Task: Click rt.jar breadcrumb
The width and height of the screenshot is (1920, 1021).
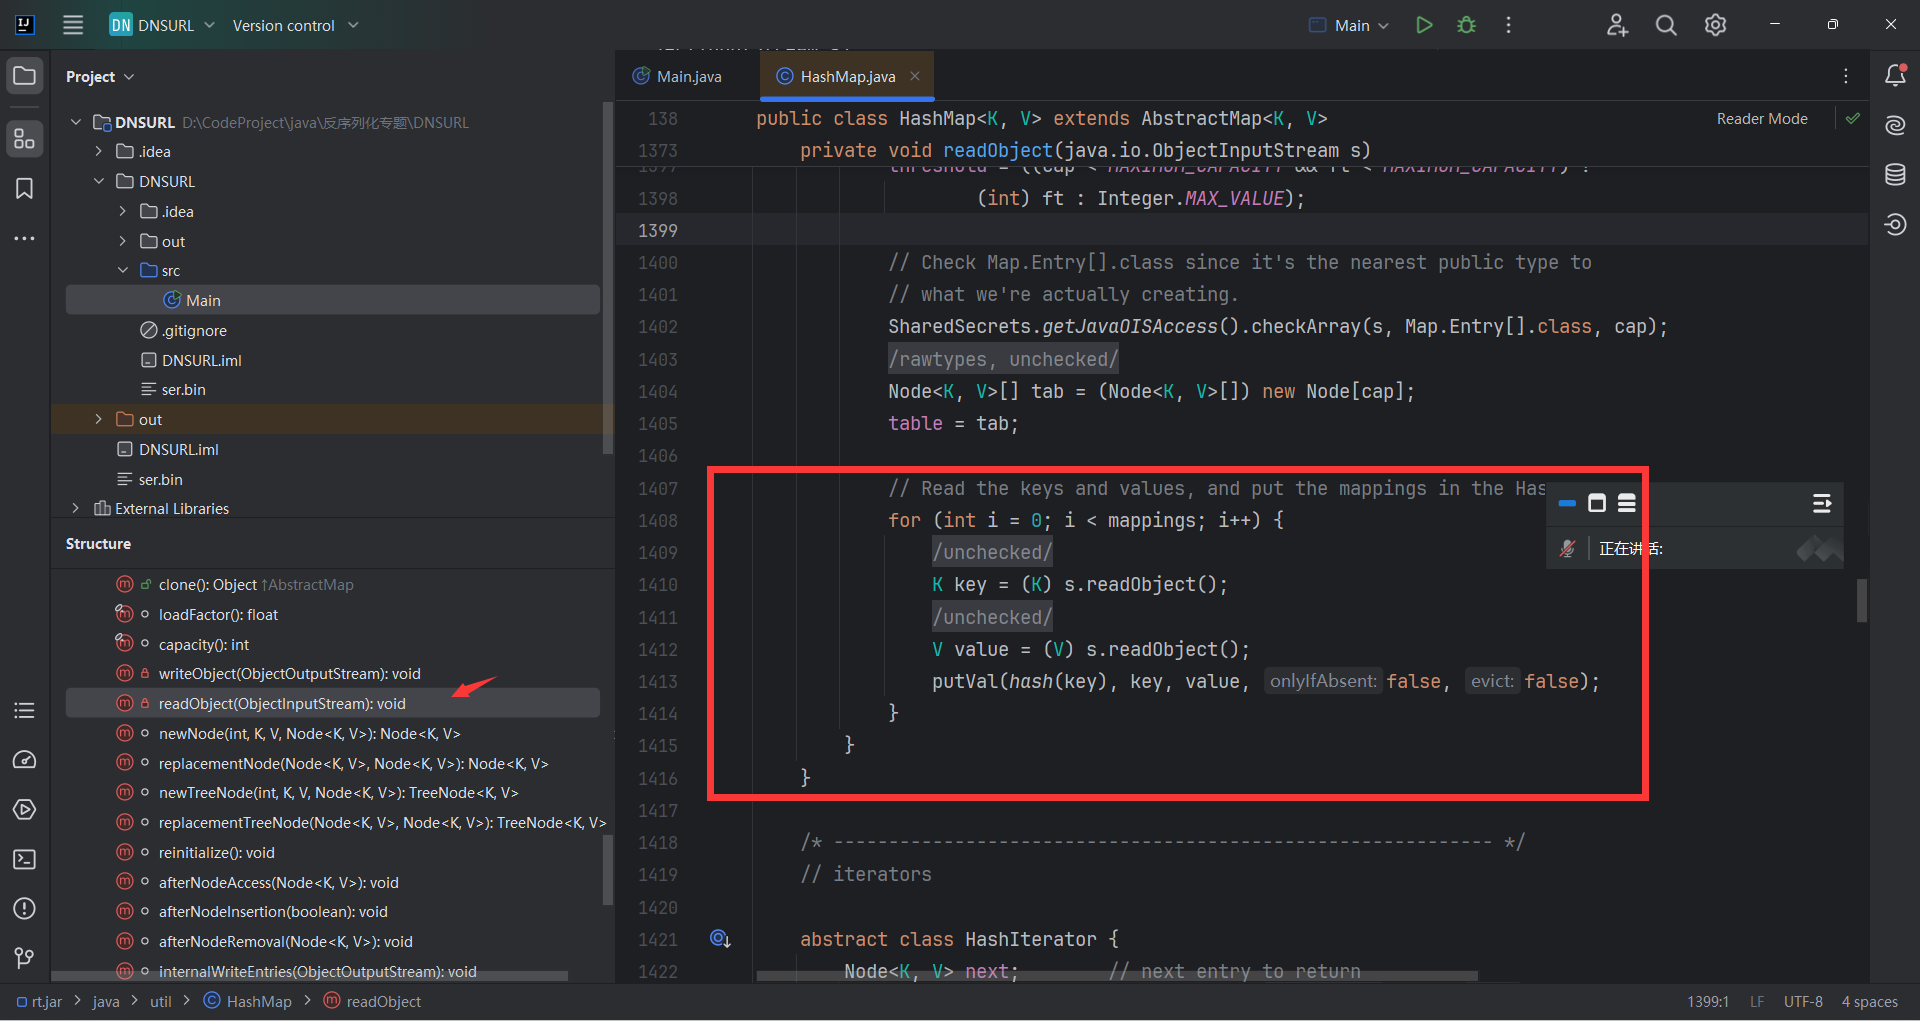Action: point(40,1001)
